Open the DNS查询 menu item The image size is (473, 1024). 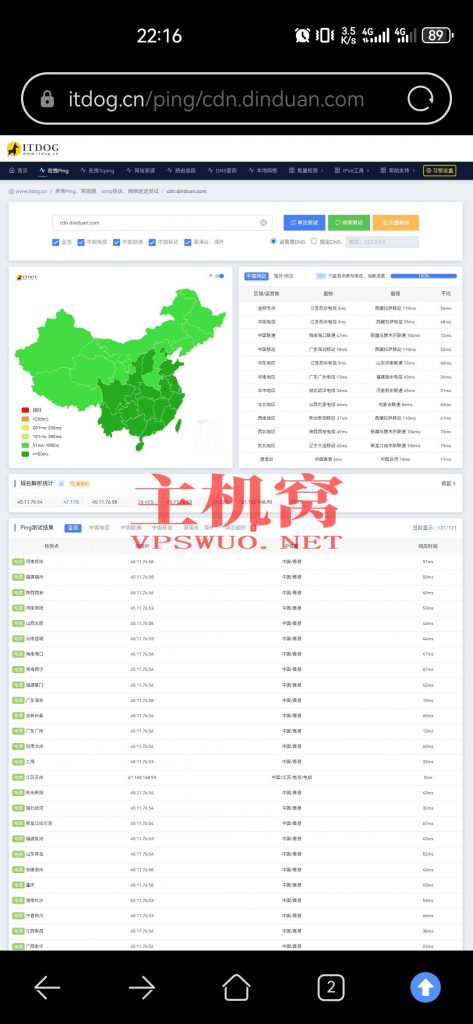[223, 170]
